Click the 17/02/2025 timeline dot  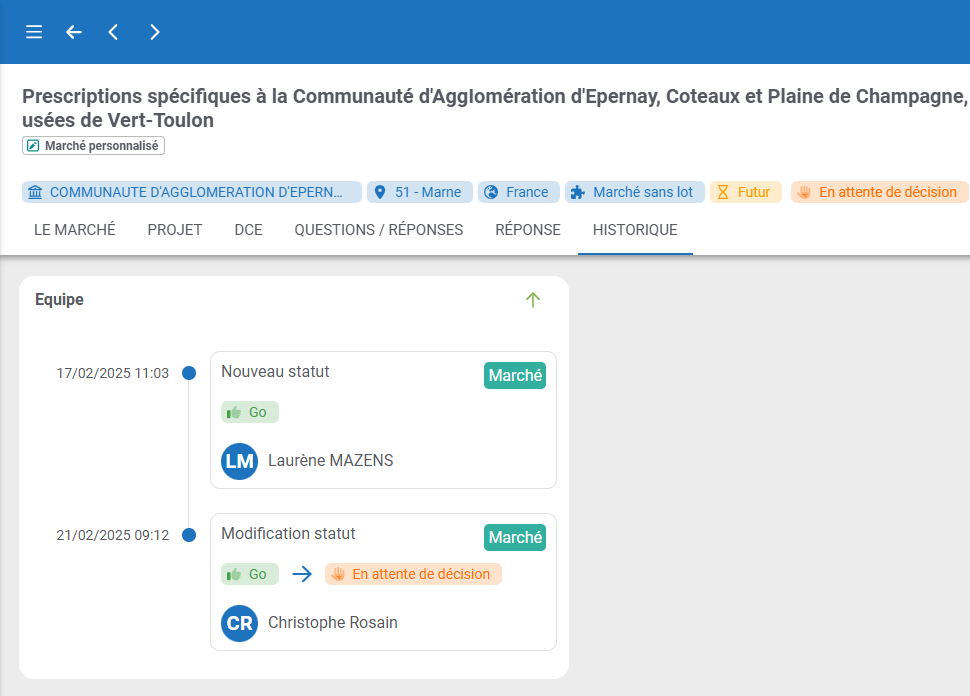tap(189, 374)
